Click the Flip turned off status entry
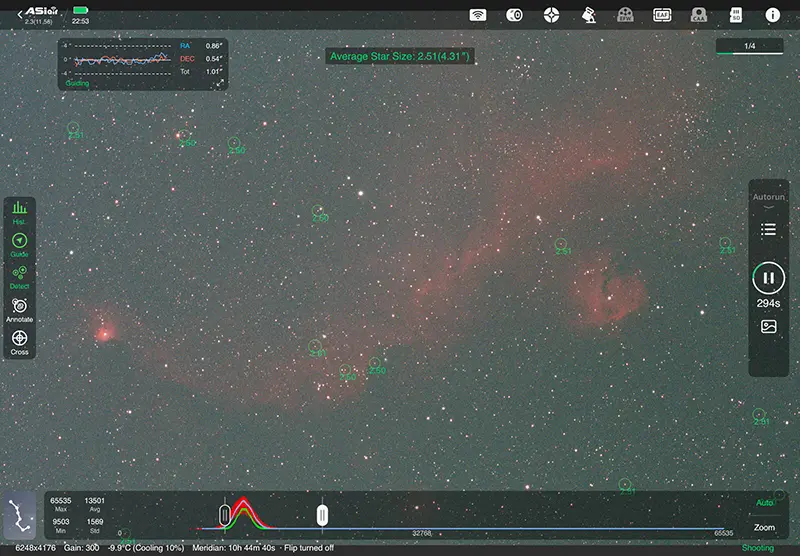The width and height of the screenshot is (800, 556). pyautogui.click(x=309, y=548)
